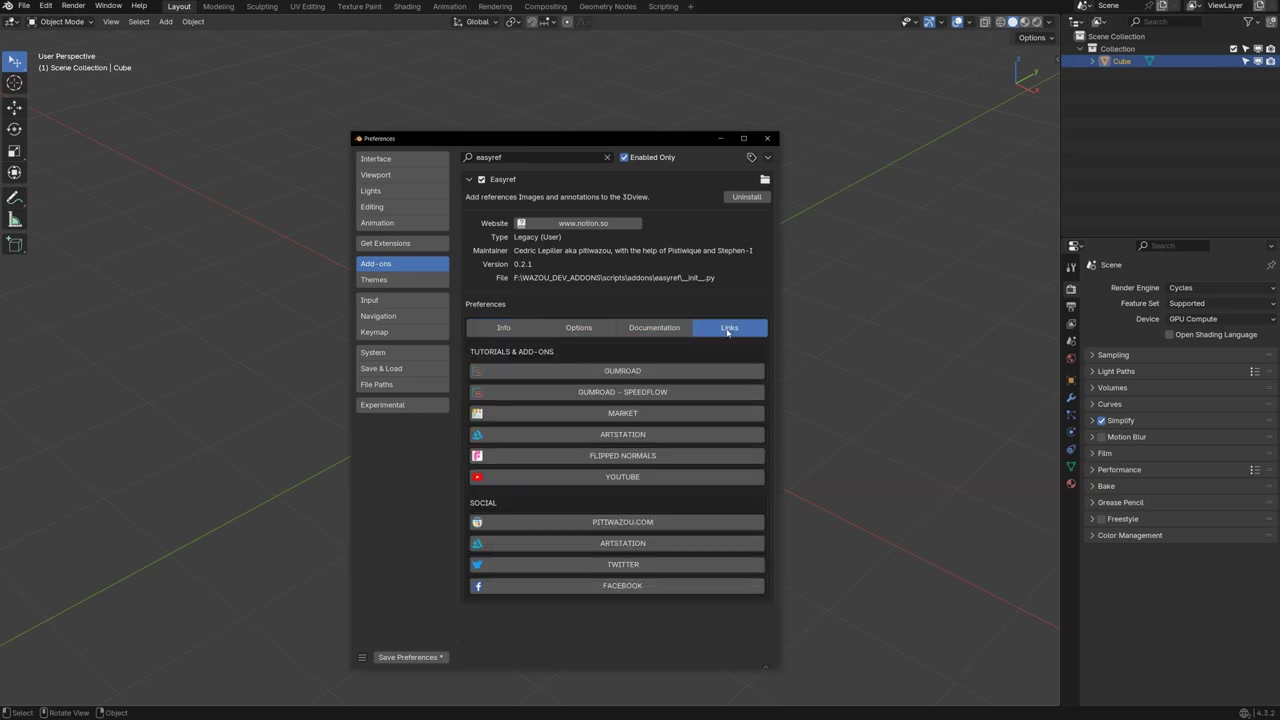The height and width of the screenshot is (720, 1280).
Task: Open the Render Engine dropdown
Action: coord(1220,288)
